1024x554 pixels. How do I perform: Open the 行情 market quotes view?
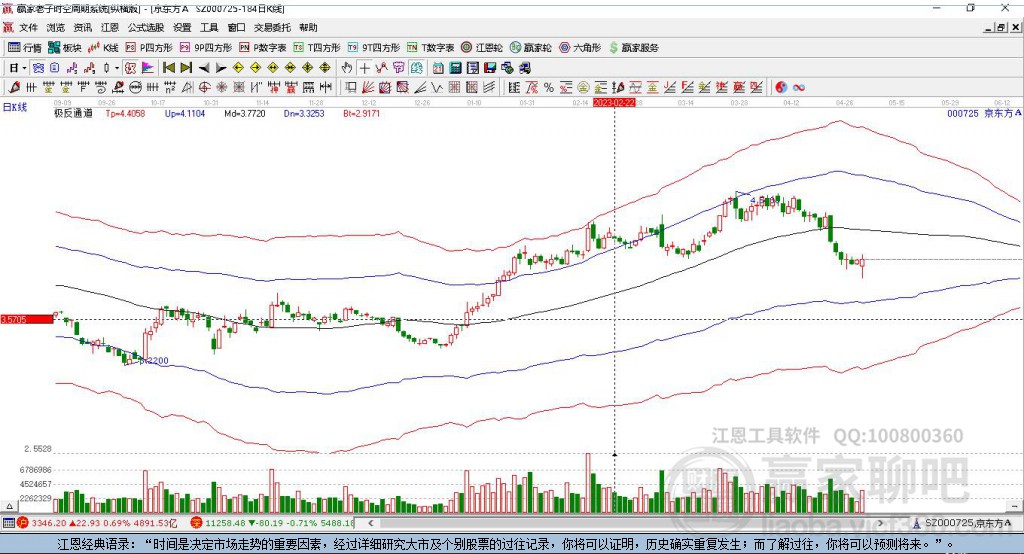24,48
